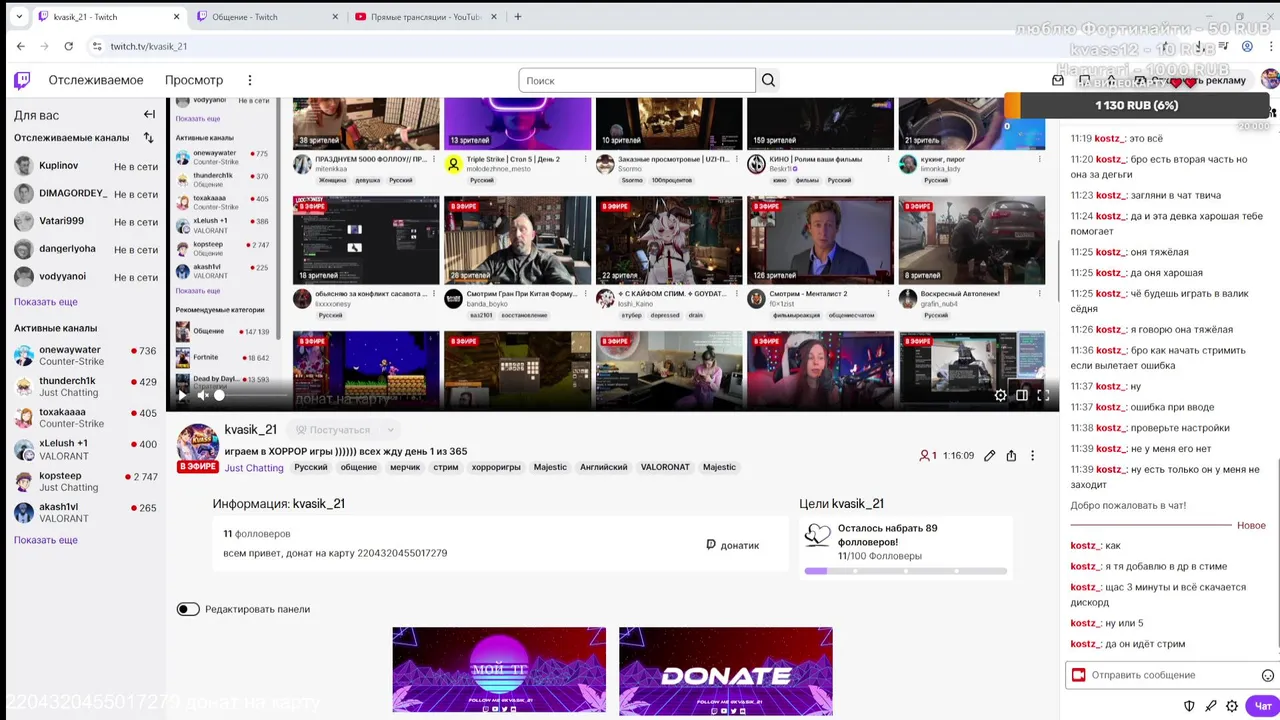Expand the Постучаться dropdown arrow
Viewport: 1280px width, 720px height.
390,430
